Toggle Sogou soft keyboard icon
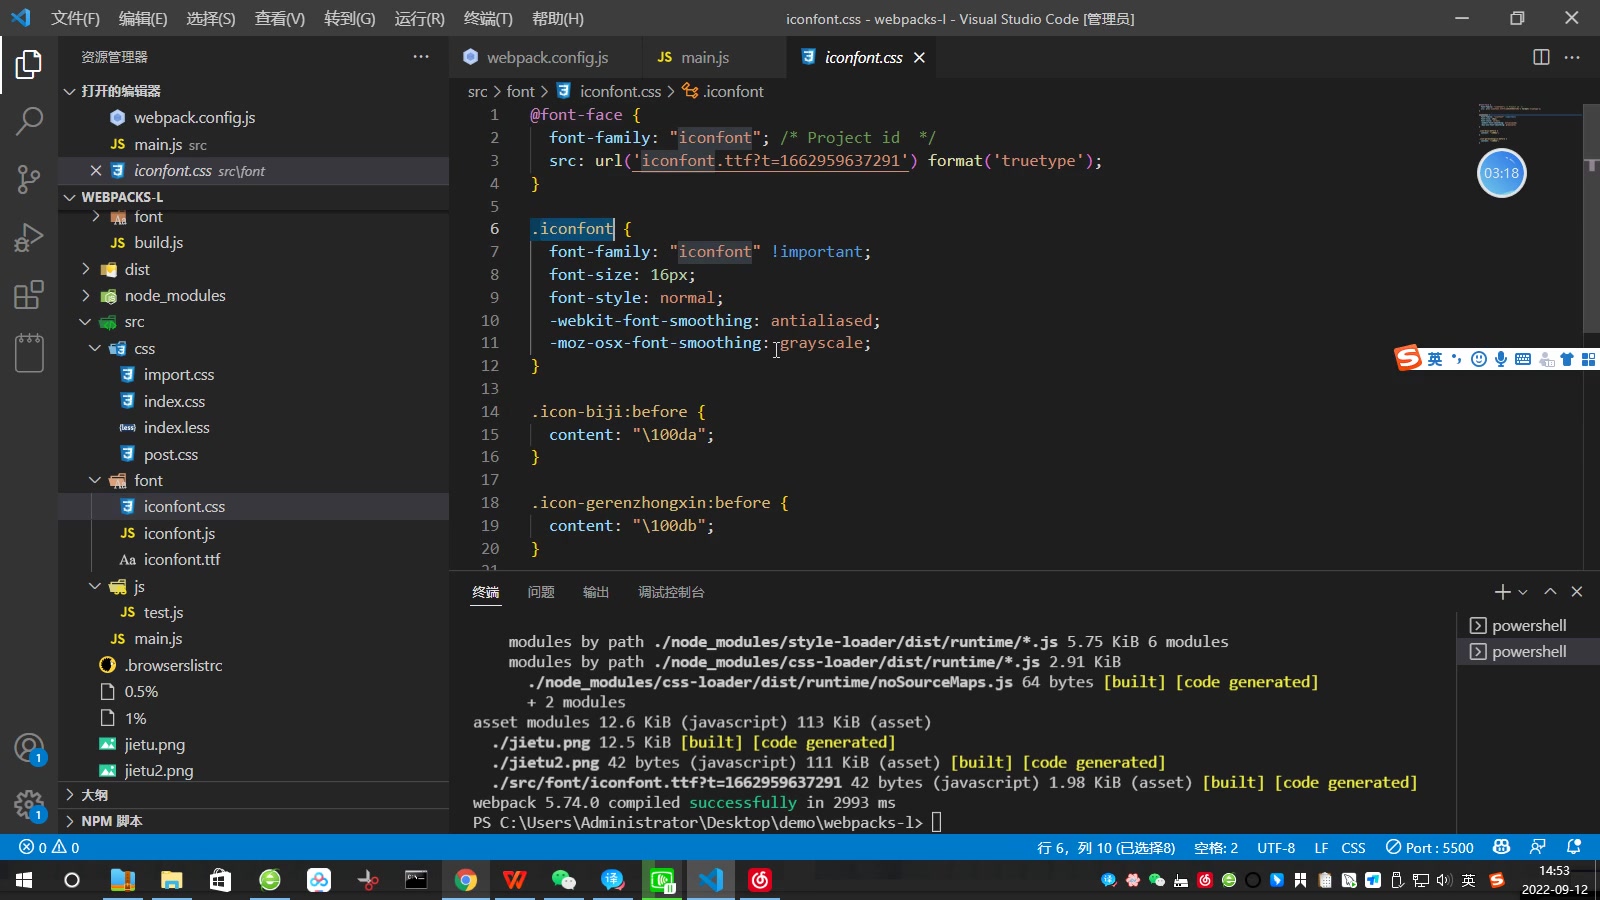 click(x=1523, y=359)
